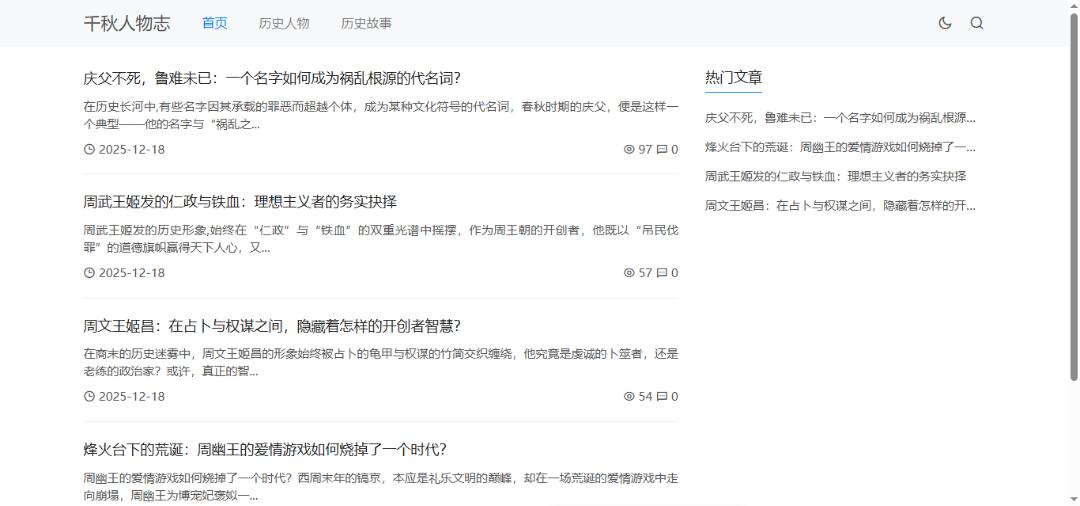
Task: Click the comment icon on the 周武王姬发 article
Action: [x=661, y=273]
